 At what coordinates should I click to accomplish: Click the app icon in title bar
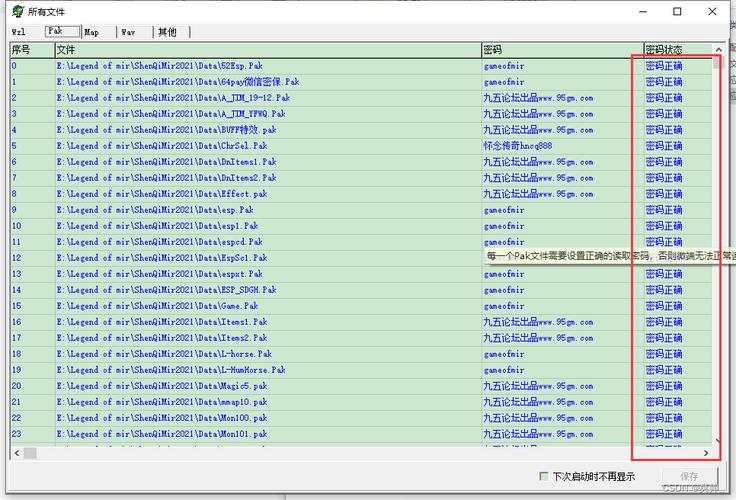(x=18, y=11)
